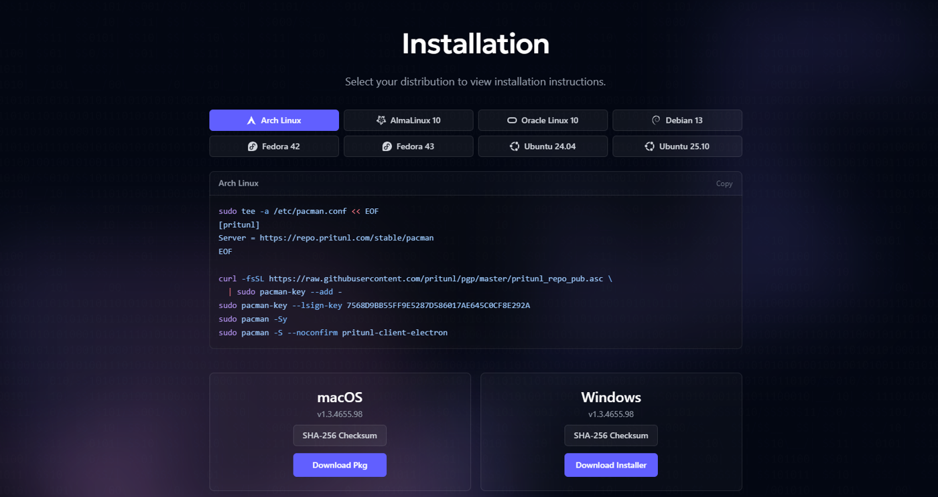Screen dimensions: 938x497
Task: Select the Arch Linux distribution tab
Action: (x=274, y=120)
